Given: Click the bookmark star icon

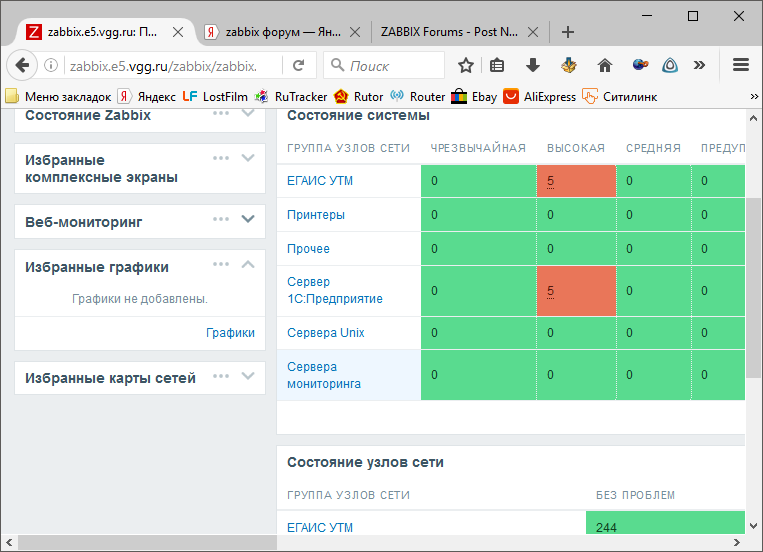Looking at the screenshot, I should (466, 66).
